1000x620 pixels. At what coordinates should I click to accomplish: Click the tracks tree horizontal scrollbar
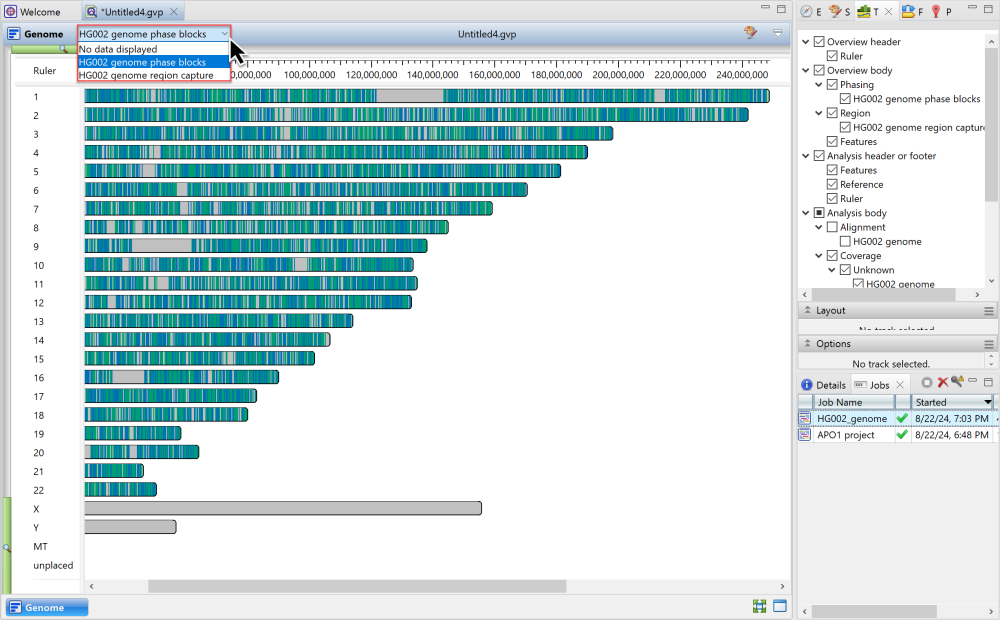(883, 295)
